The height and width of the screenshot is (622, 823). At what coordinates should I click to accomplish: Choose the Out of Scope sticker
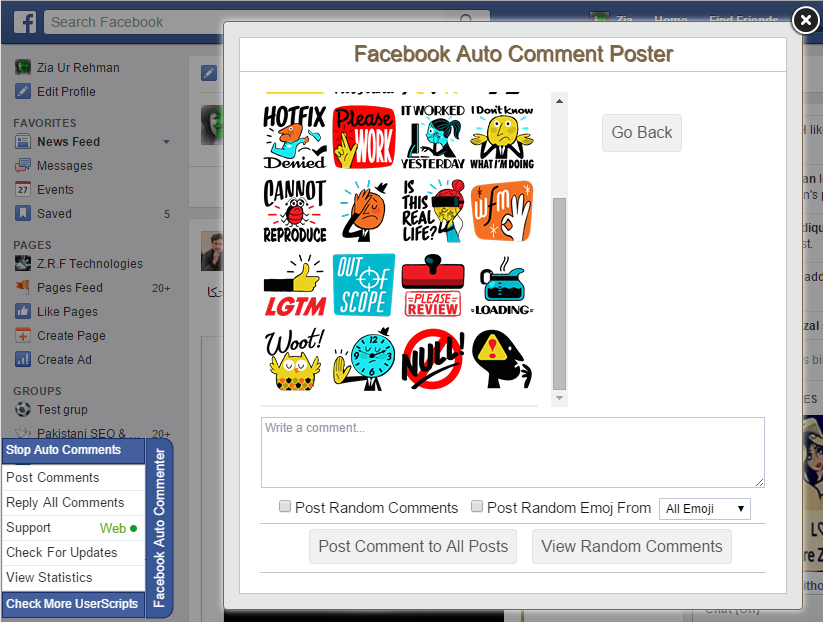click(x=364, y=285)
